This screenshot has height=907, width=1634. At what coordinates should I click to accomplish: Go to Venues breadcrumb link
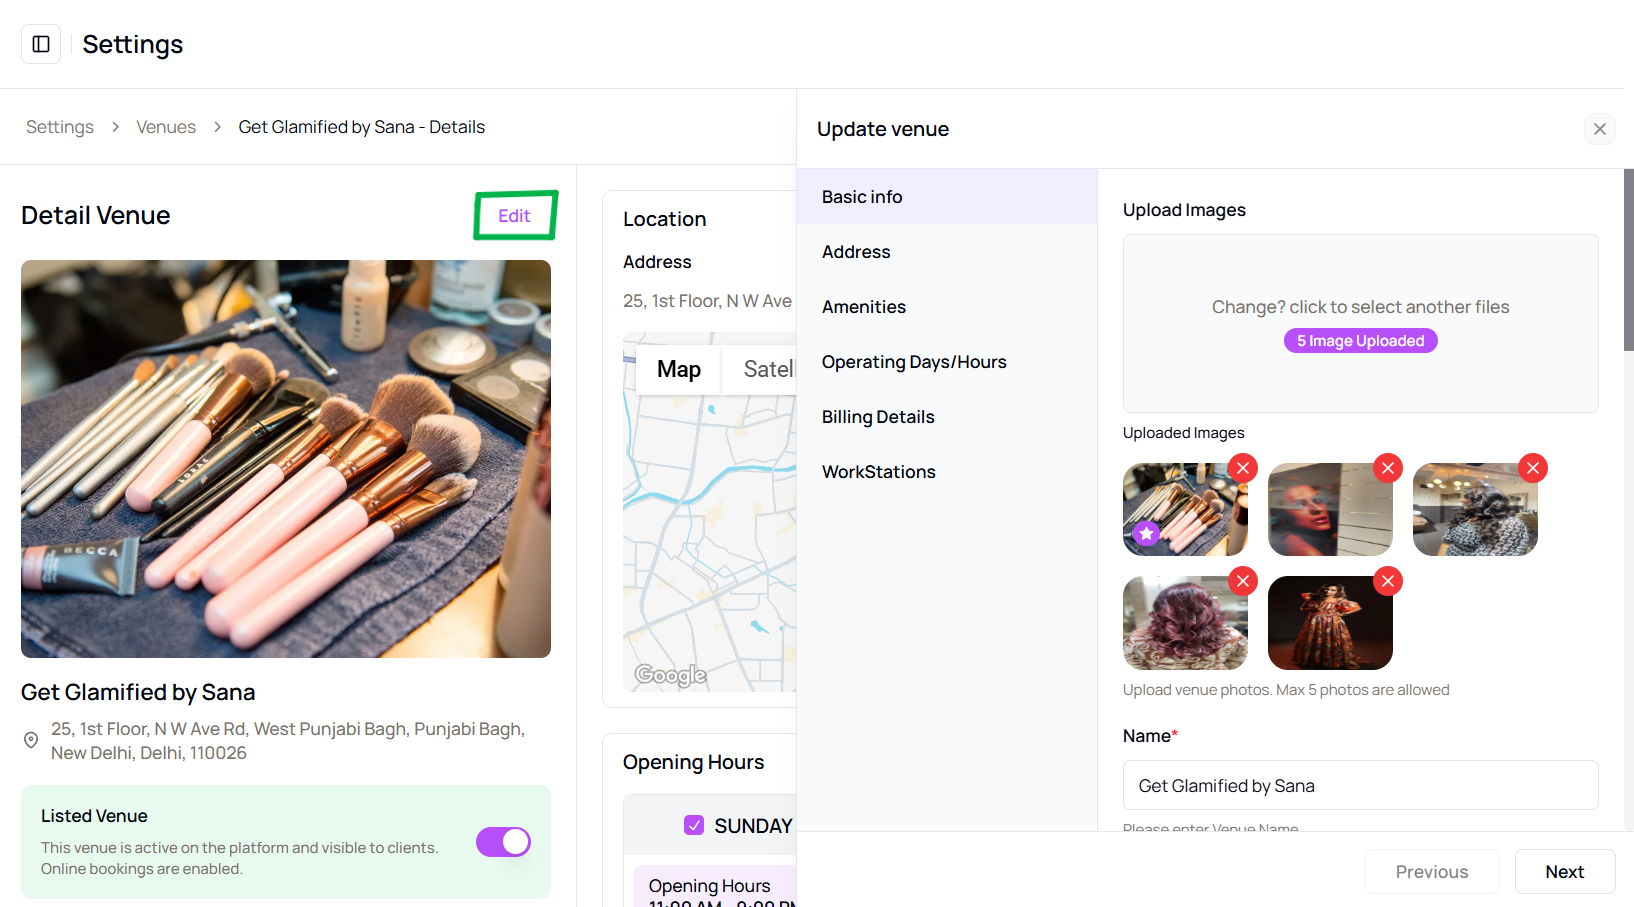[166, 127]
